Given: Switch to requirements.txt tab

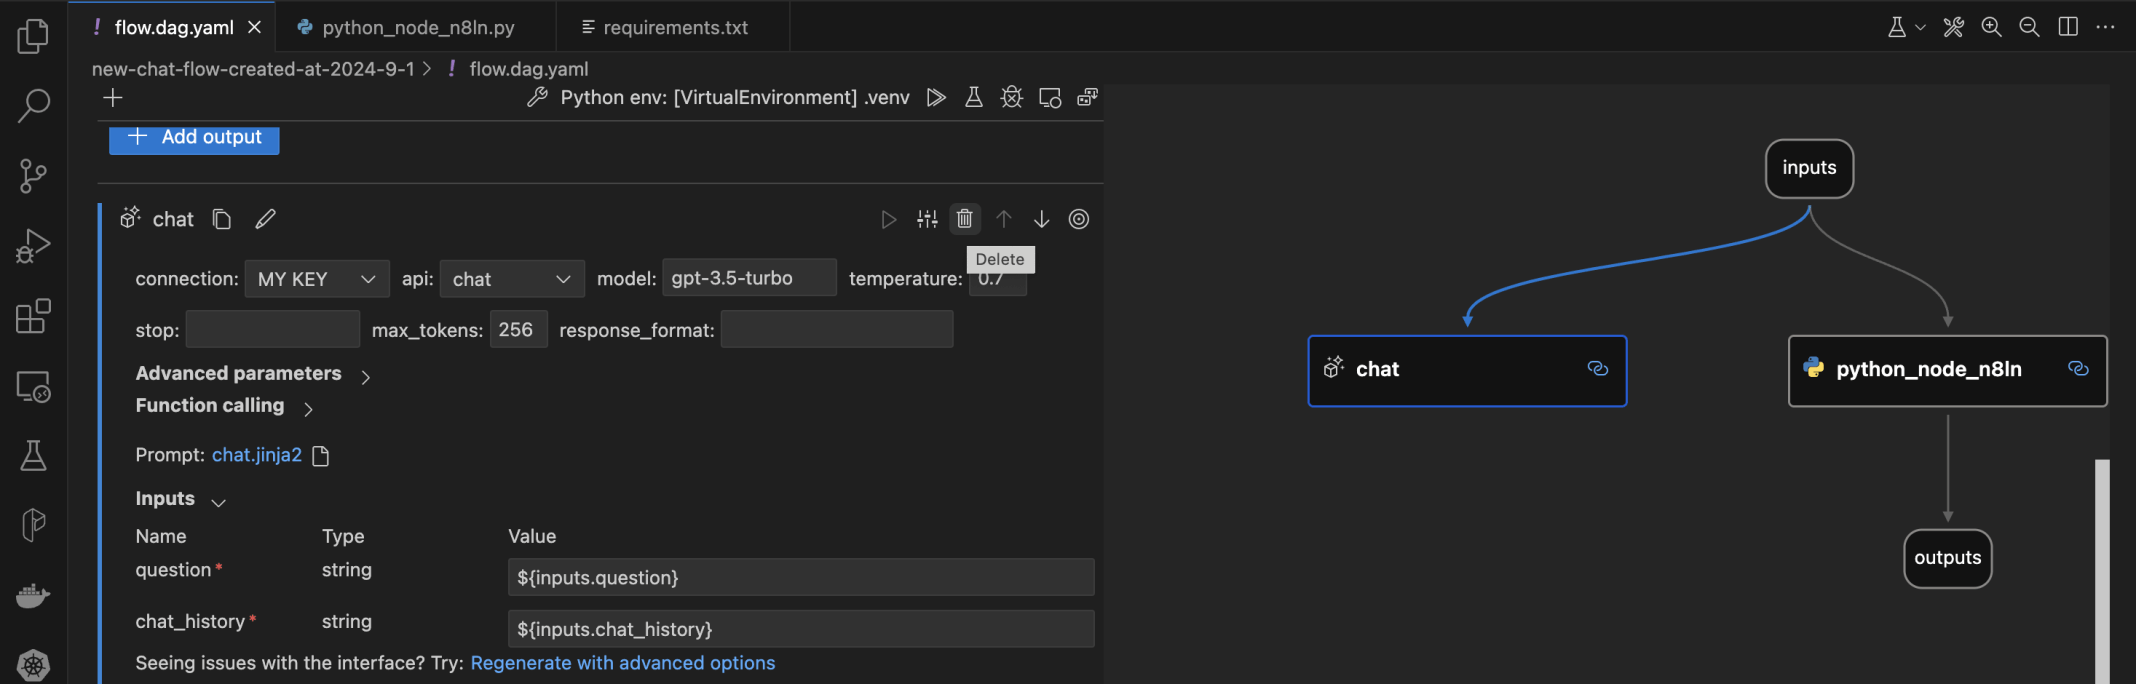Looking at the screenshot, I should 675,27.
